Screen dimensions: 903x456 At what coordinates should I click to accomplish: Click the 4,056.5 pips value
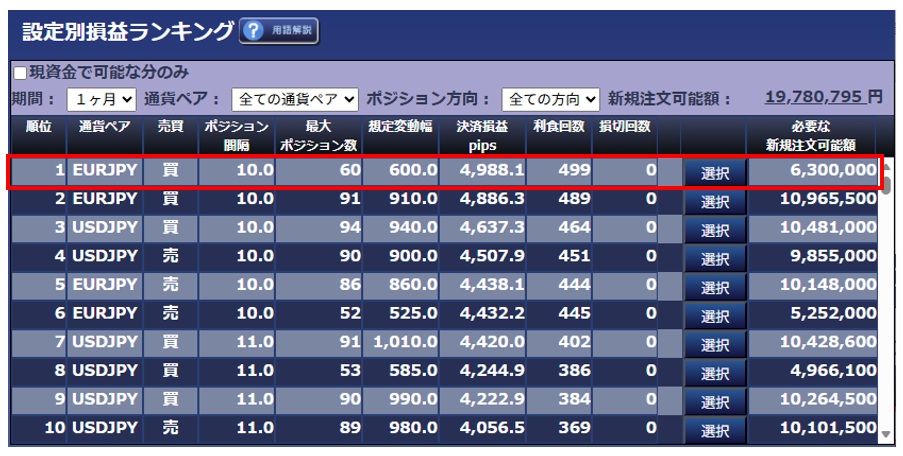coord(492,428)
